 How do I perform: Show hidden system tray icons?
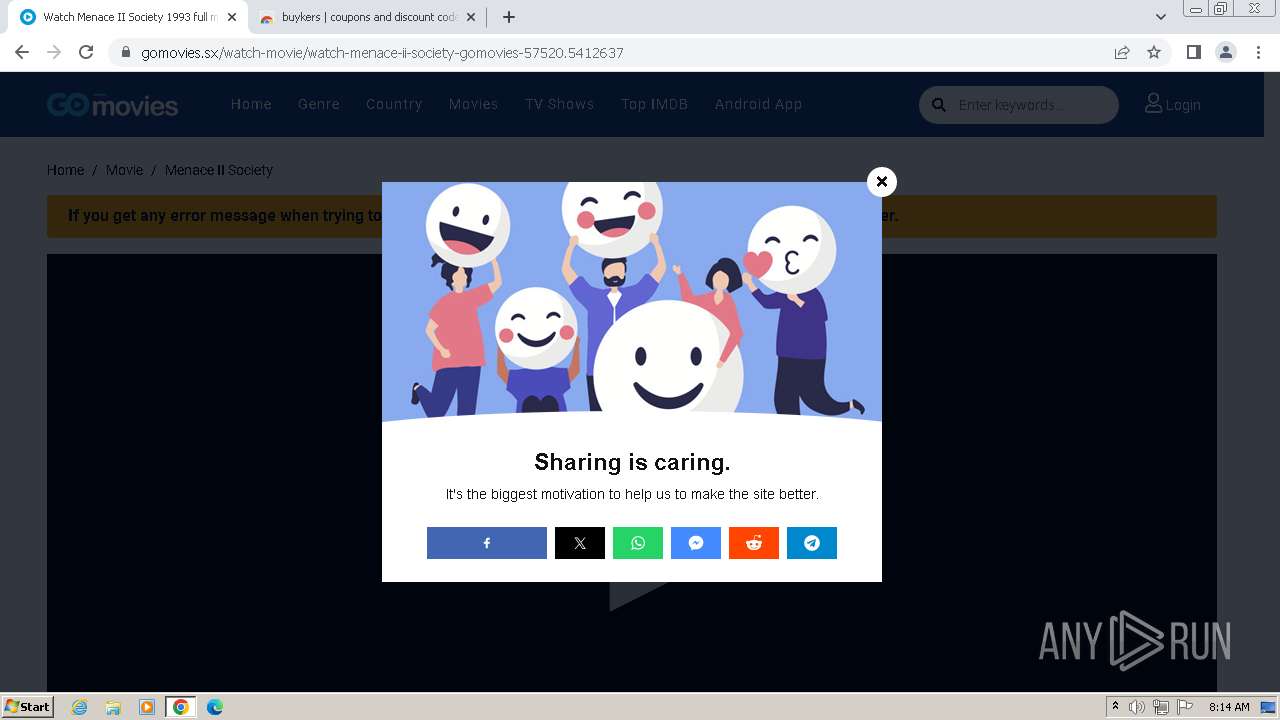pos(1115,707)
